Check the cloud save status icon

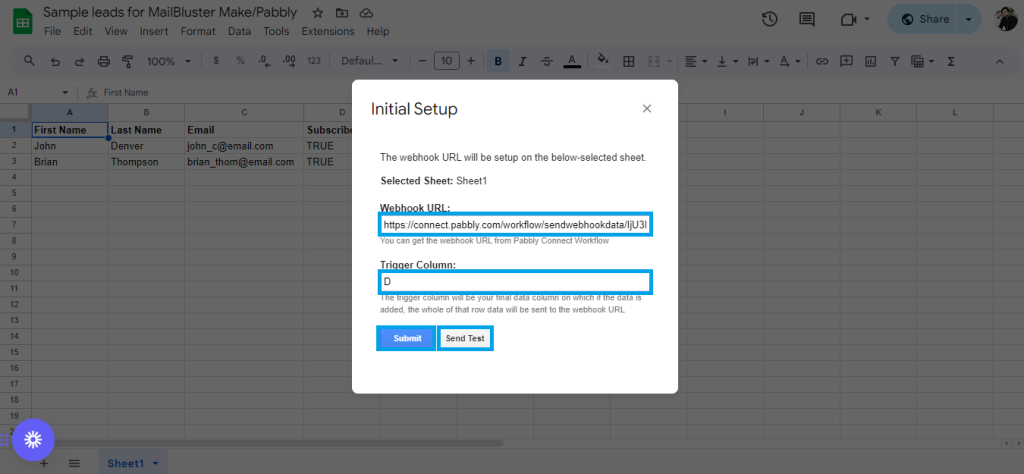coord(367,13)
